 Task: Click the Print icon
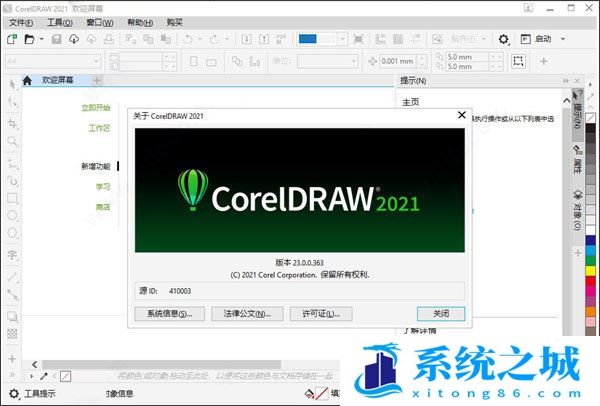pyautogui.click(x=109, y=39)
